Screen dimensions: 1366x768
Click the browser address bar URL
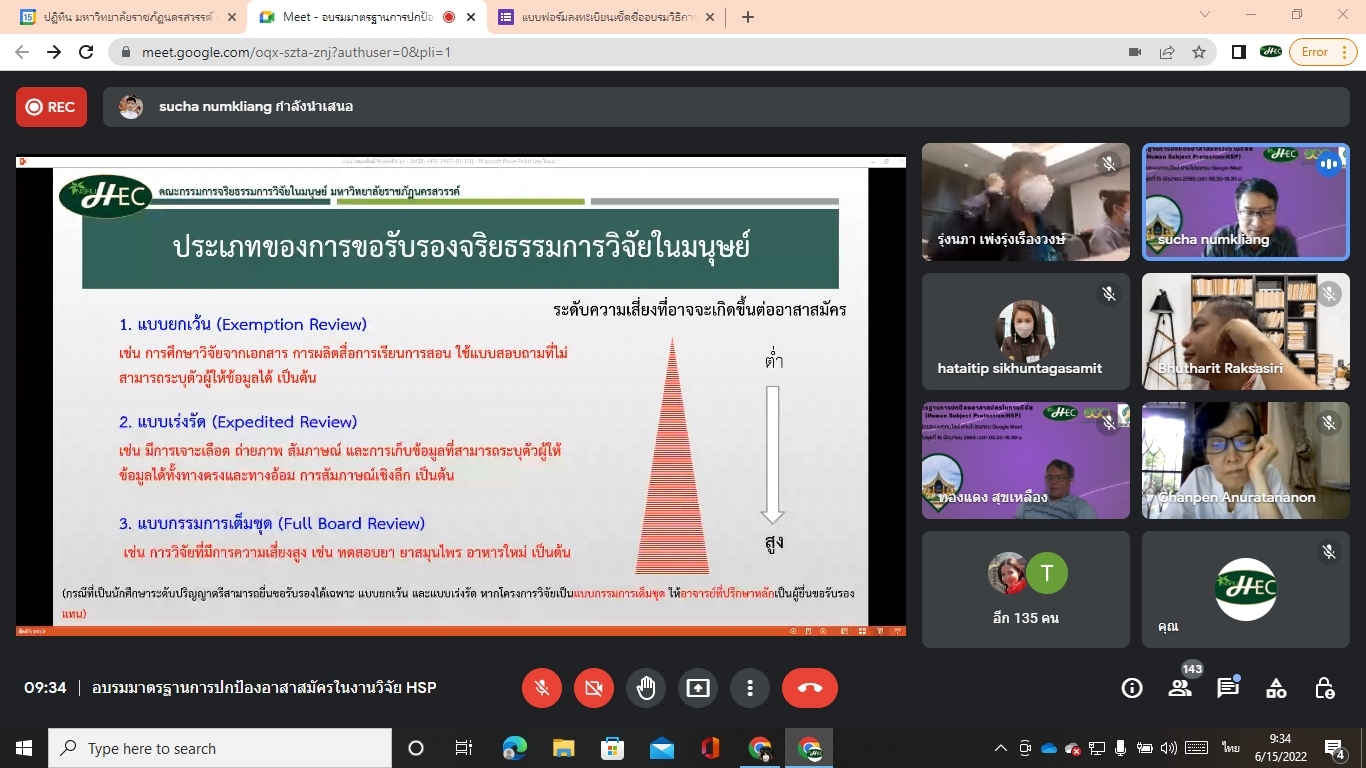[600, 52]
